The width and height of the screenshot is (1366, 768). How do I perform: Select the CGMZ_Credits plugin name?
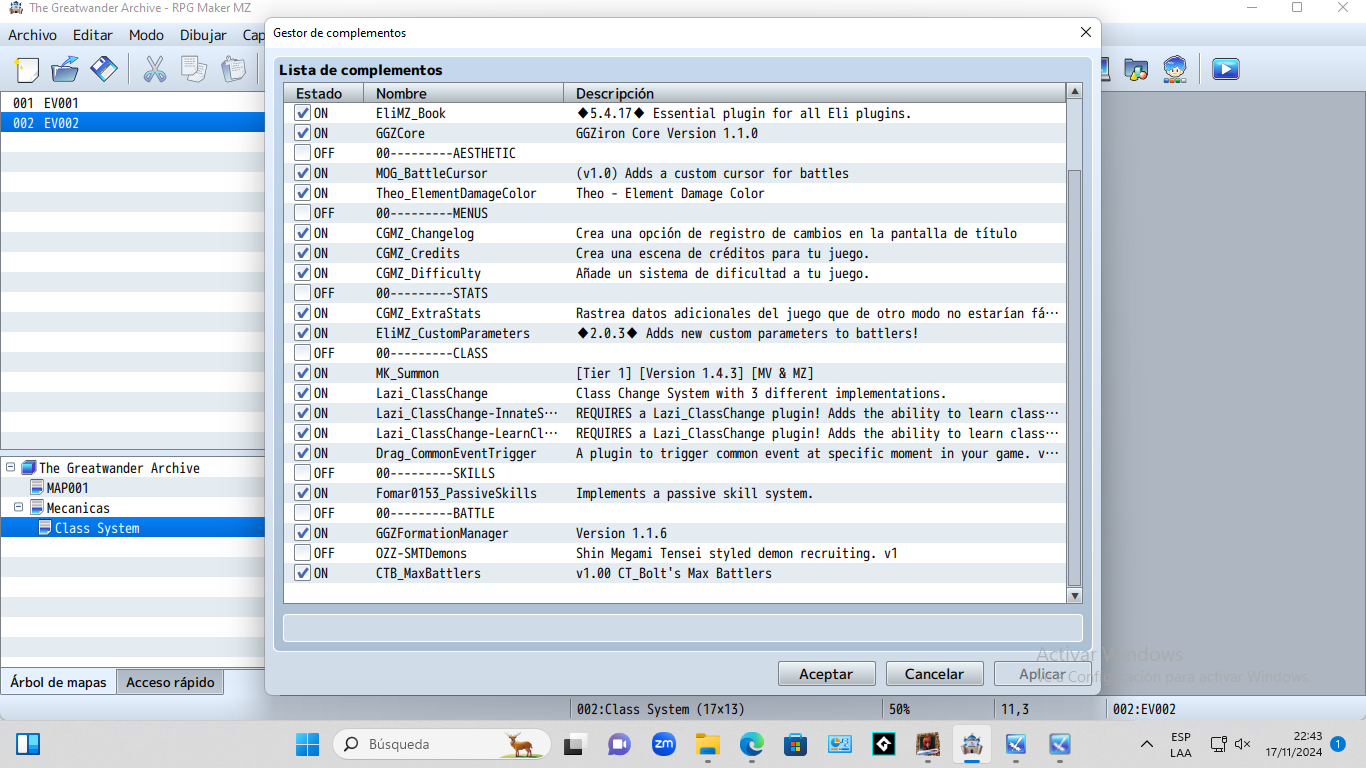(x=418, y=253)
